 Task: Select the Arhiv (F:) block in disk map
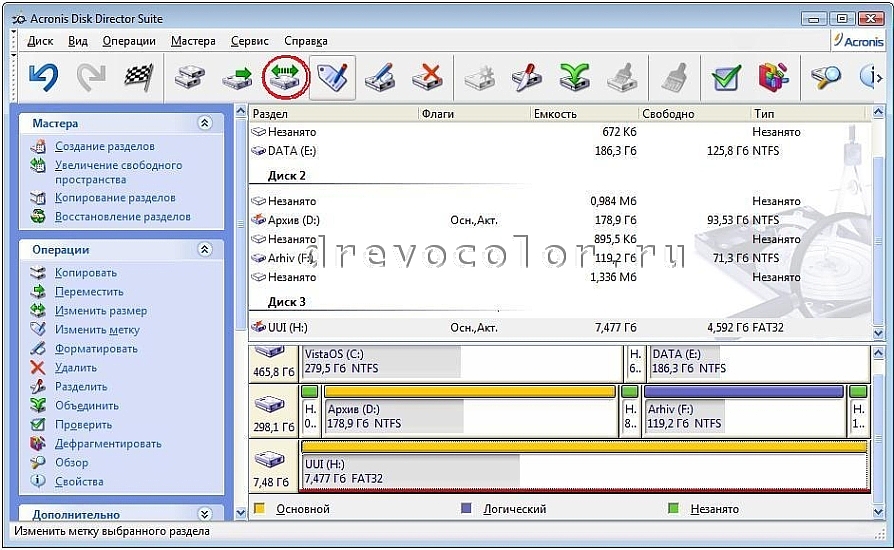tap(744, 411)
